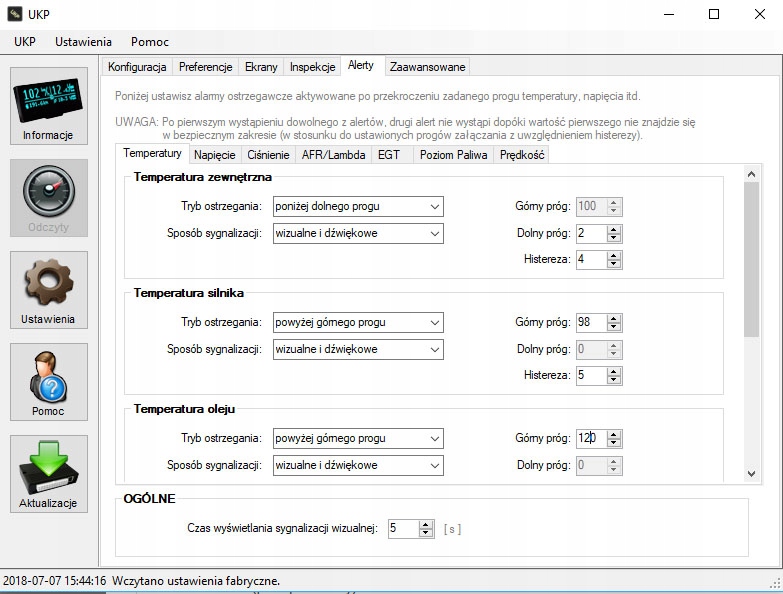Image resolution: width=783 pixels, height=594 pixels.
Task: Open Aktualizacje download icon
Action: [x=49, y=473]
